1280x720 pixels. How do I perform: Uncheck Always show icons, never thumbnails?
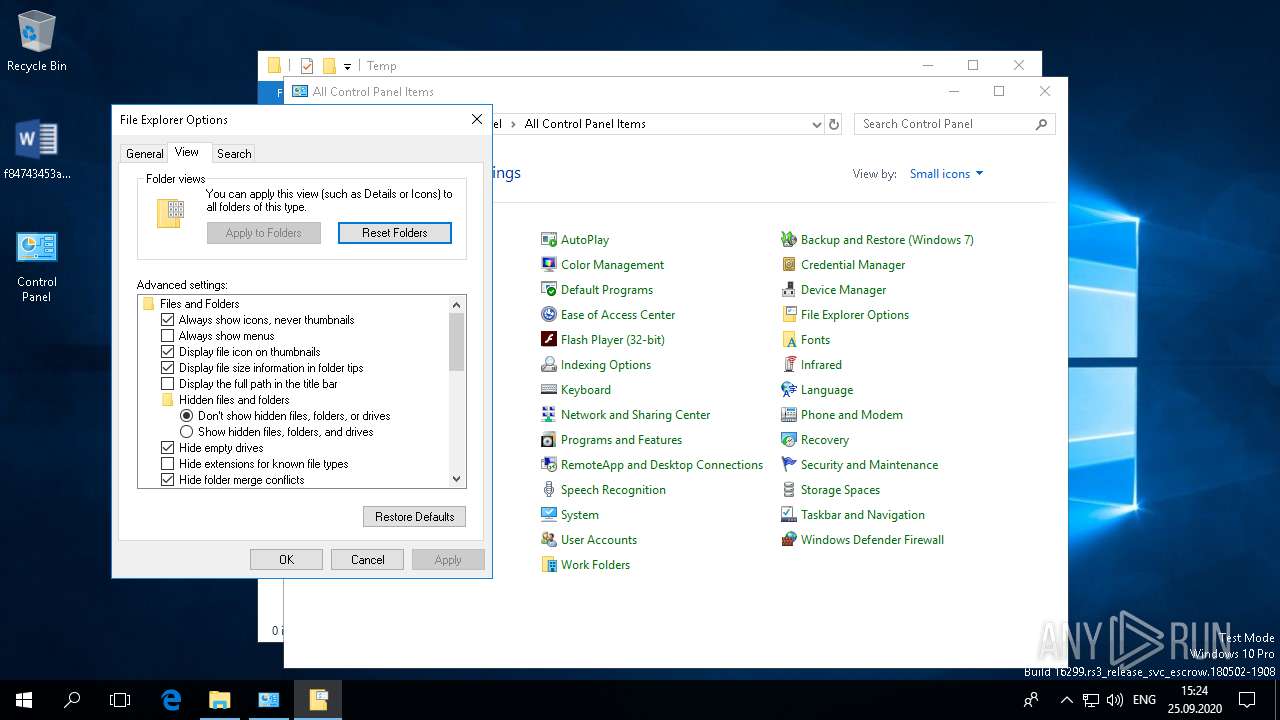[168, 320]
